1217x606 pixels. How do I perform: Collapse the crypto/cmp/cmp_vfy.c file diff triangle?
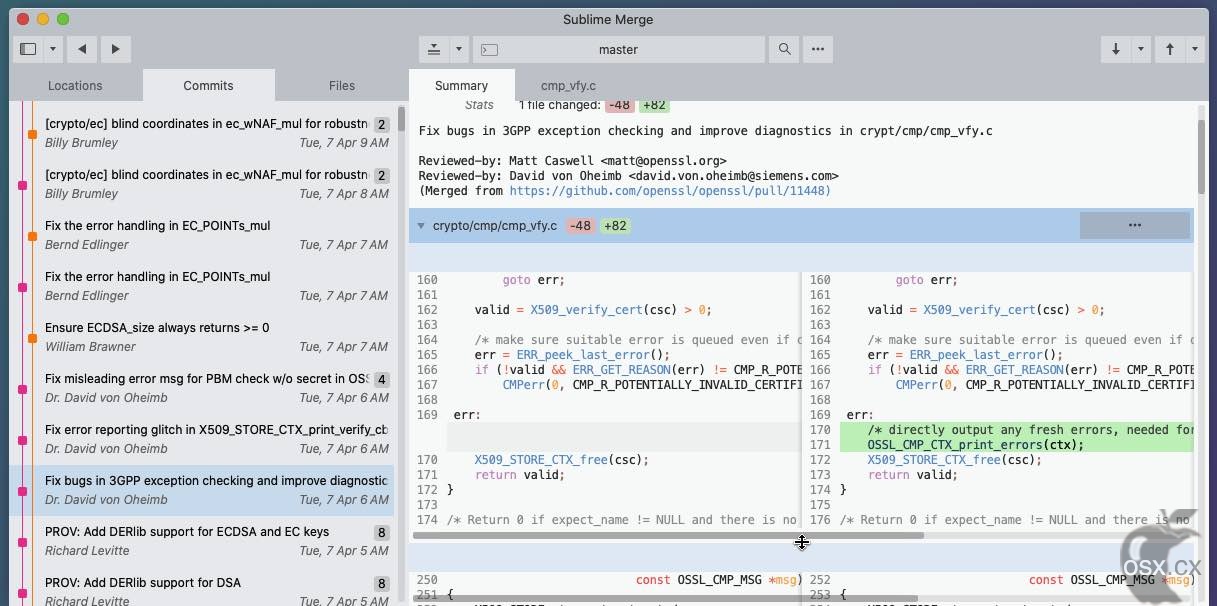[422, 226]
